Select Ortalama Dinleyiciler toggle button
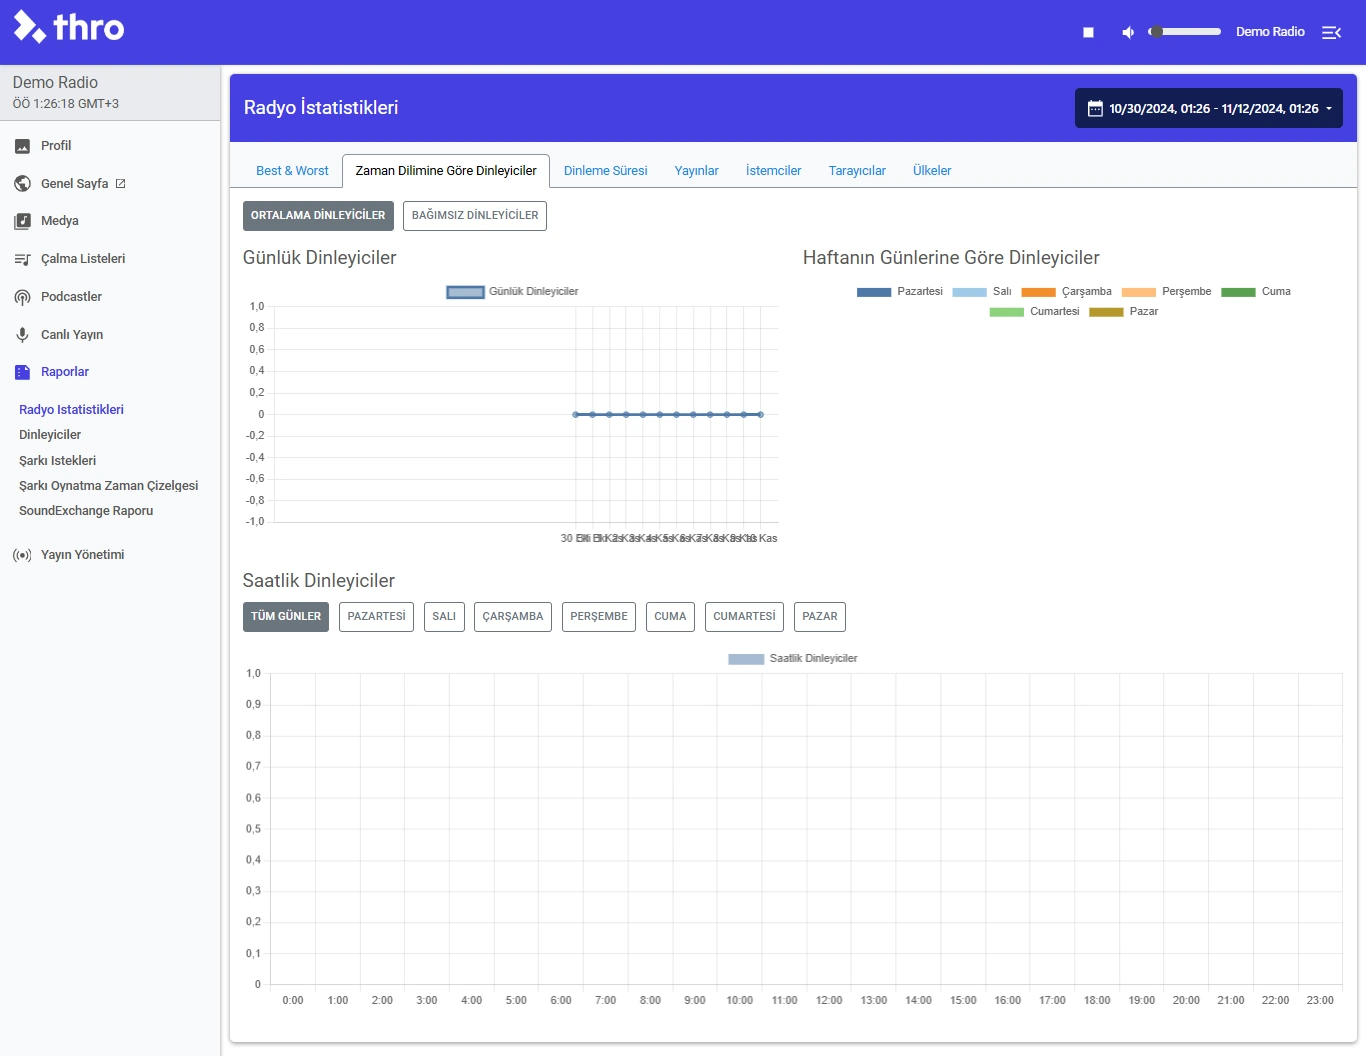 pyautogui.click(x=318, y=216)
